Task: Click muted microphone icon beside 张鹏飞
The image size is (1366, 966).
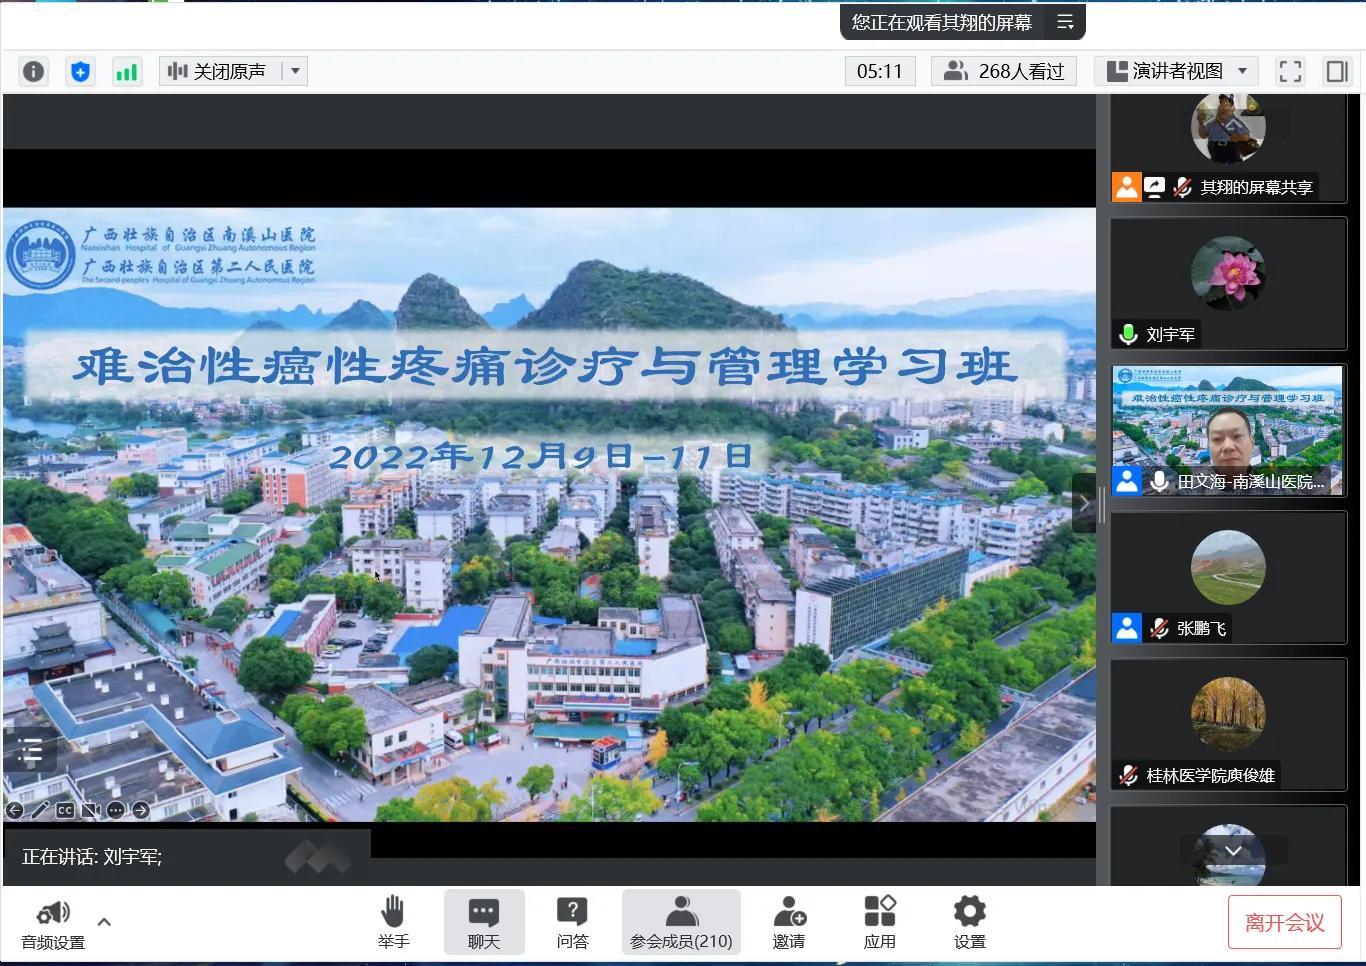Action: 1159,628
